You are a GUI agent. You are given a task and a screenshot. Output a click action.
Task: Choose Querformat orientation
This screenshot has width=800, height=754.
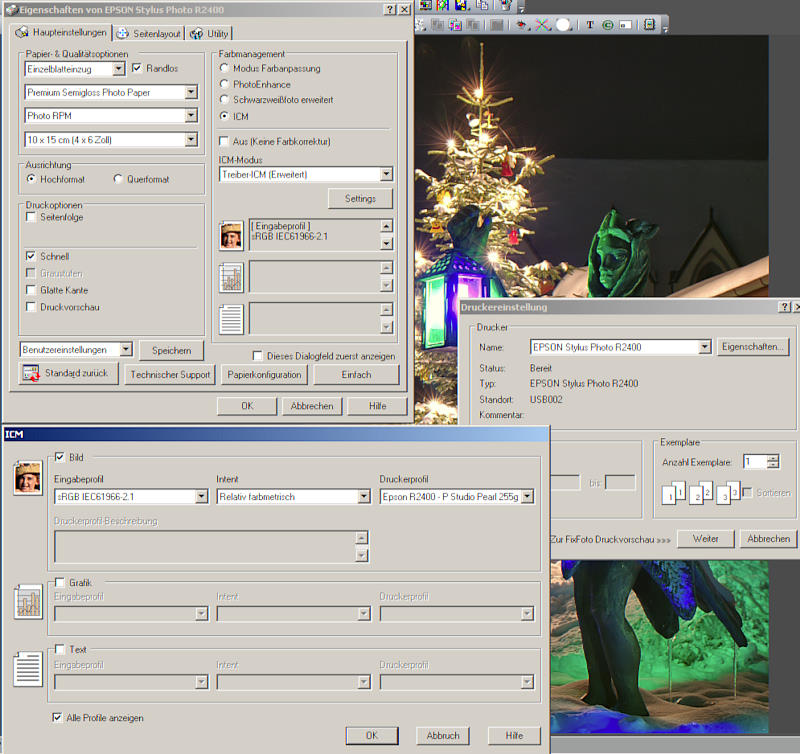[x=118, y=179]
